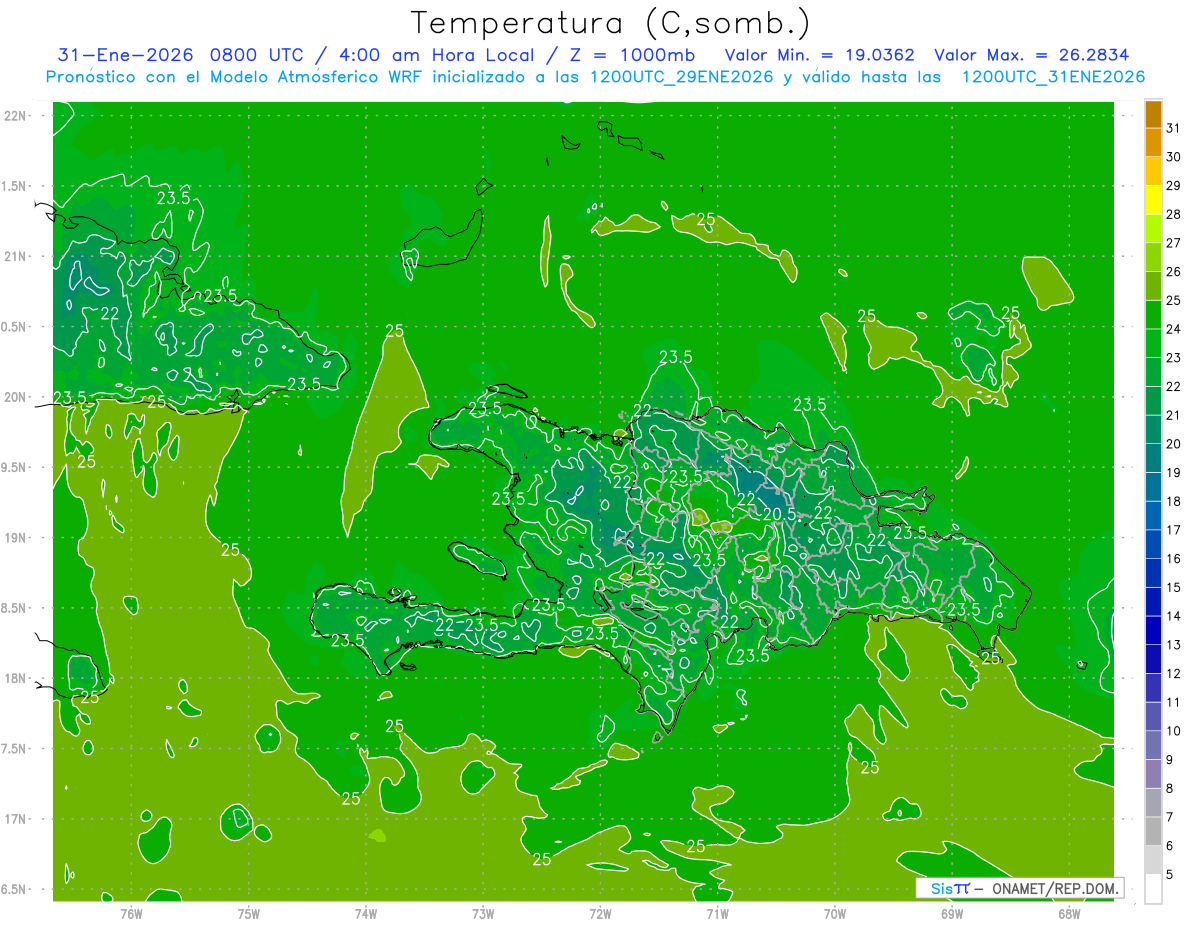Click the 'SisTT - ONAMET/REP.DOM.' logo box
The width and height of the screenshot is (1200, 927).
coord(1020,888)
